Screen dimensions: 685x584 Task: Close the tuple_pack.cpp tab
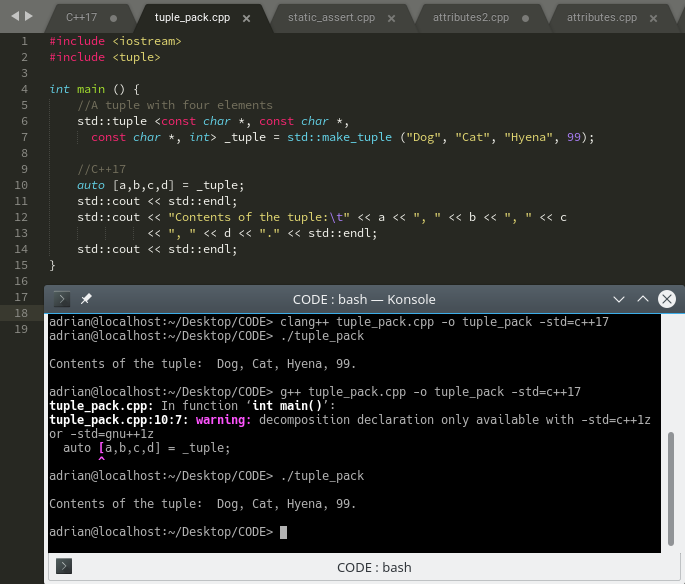[x=246, y=18]
